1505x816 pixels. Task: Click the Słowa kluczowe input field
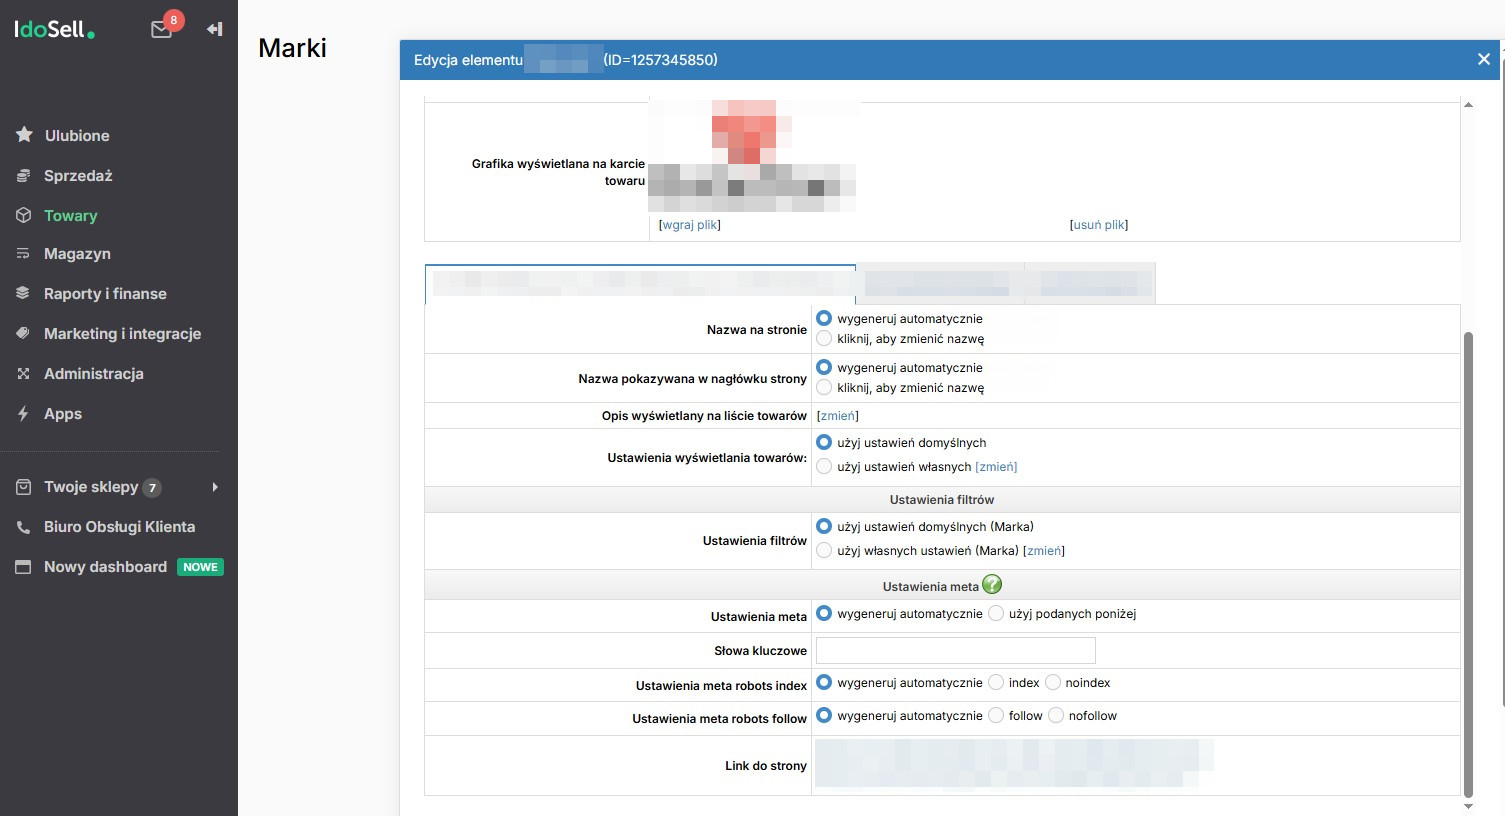pos(956,651)
